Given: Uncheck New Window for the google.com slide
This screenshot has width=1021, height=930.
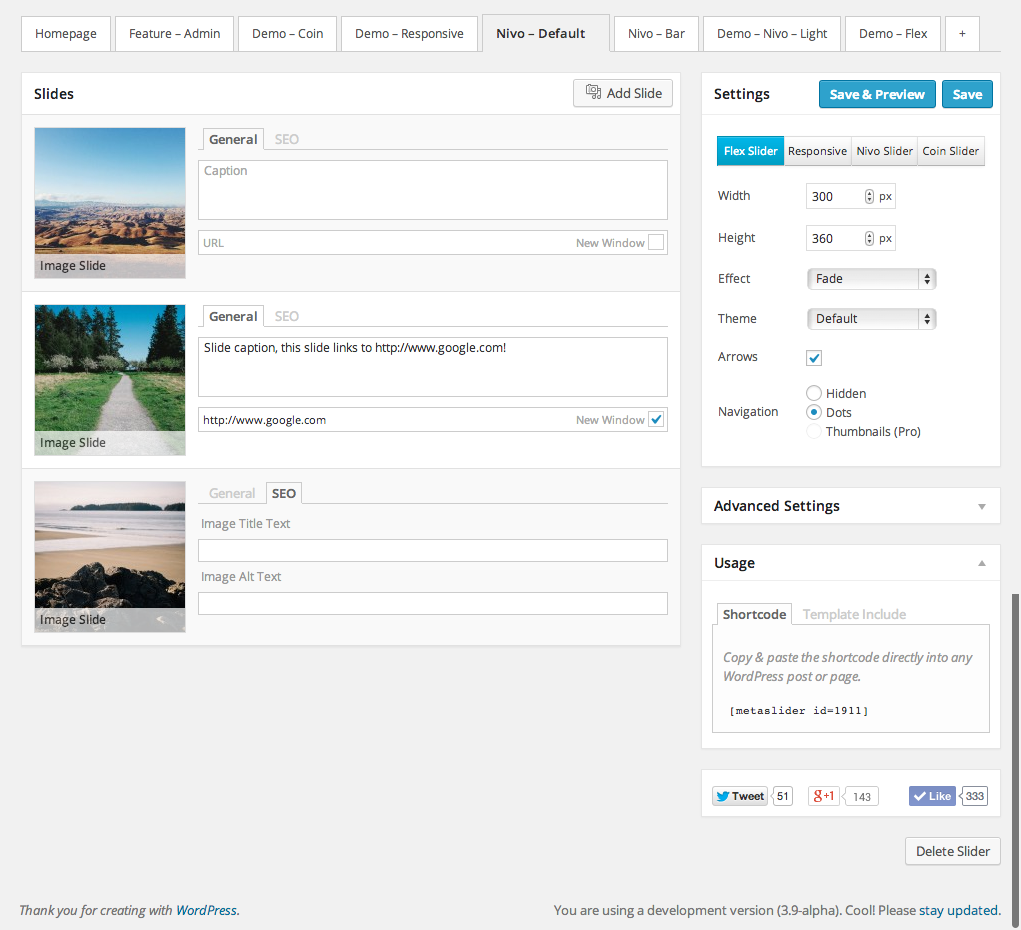Looking at the screenshot, I should click(656, 419).
